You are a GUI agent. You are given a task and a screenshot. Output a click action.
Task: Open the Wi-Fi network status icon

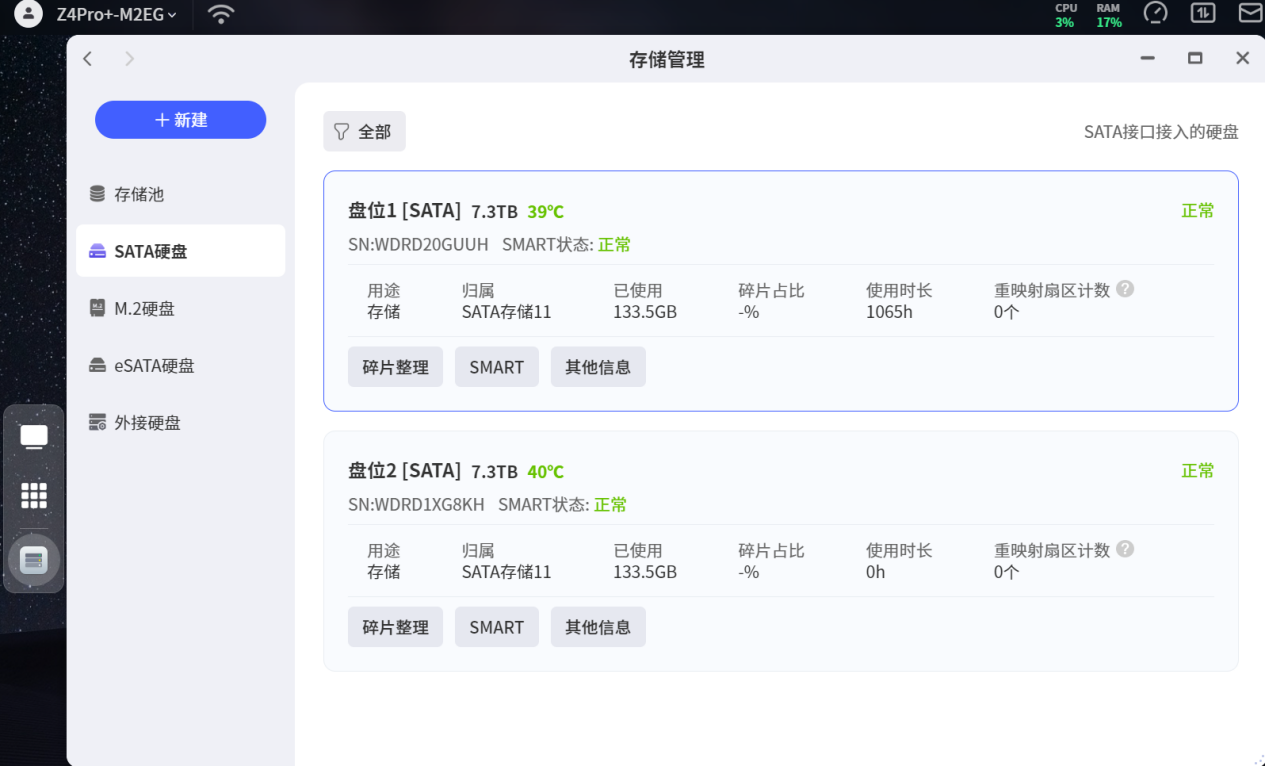[x=221, y=14]
